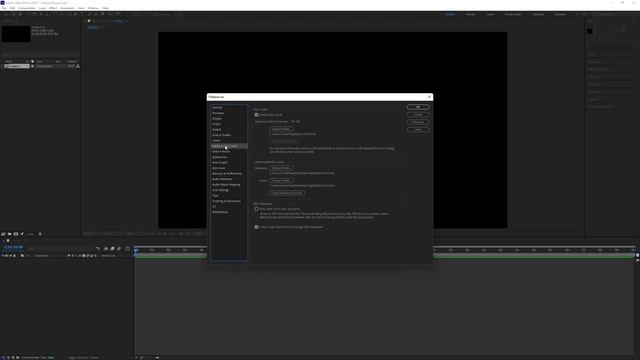Select Media & Disk Cache category
Viewport: 640px width, 360px height.
229,146
